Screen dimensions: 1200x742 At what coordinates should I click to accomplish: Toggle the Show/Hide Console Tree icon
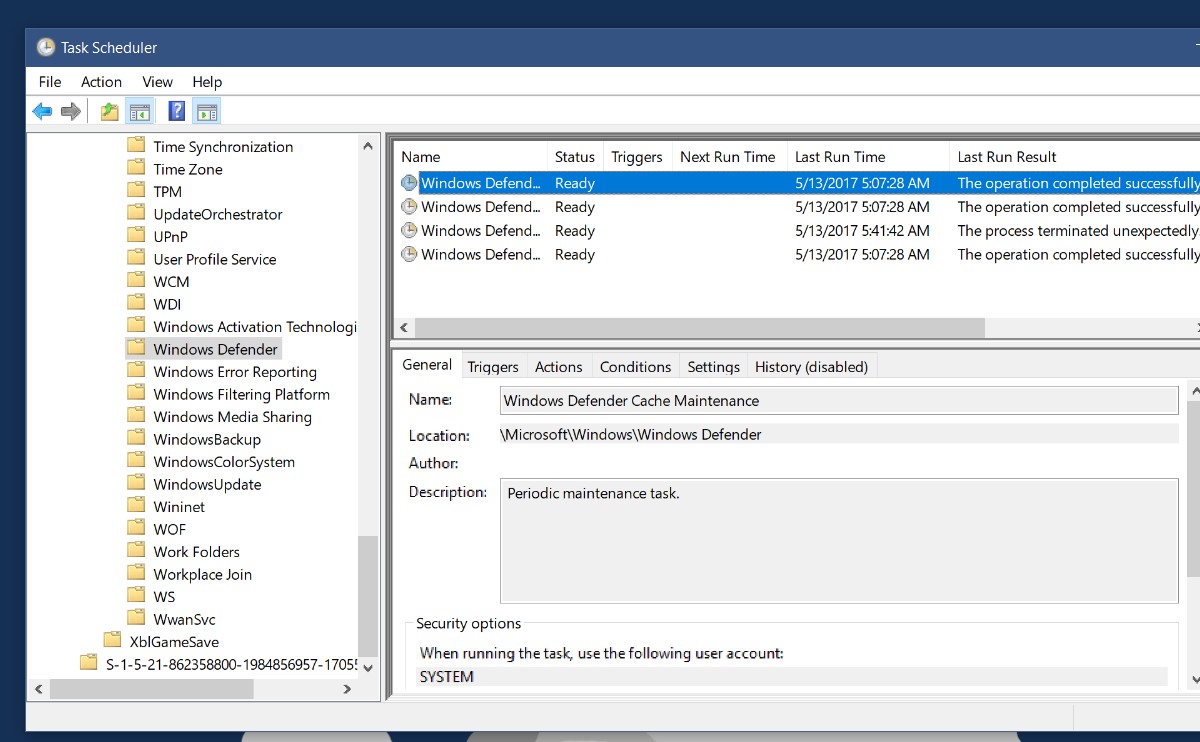tap(139, 111)
